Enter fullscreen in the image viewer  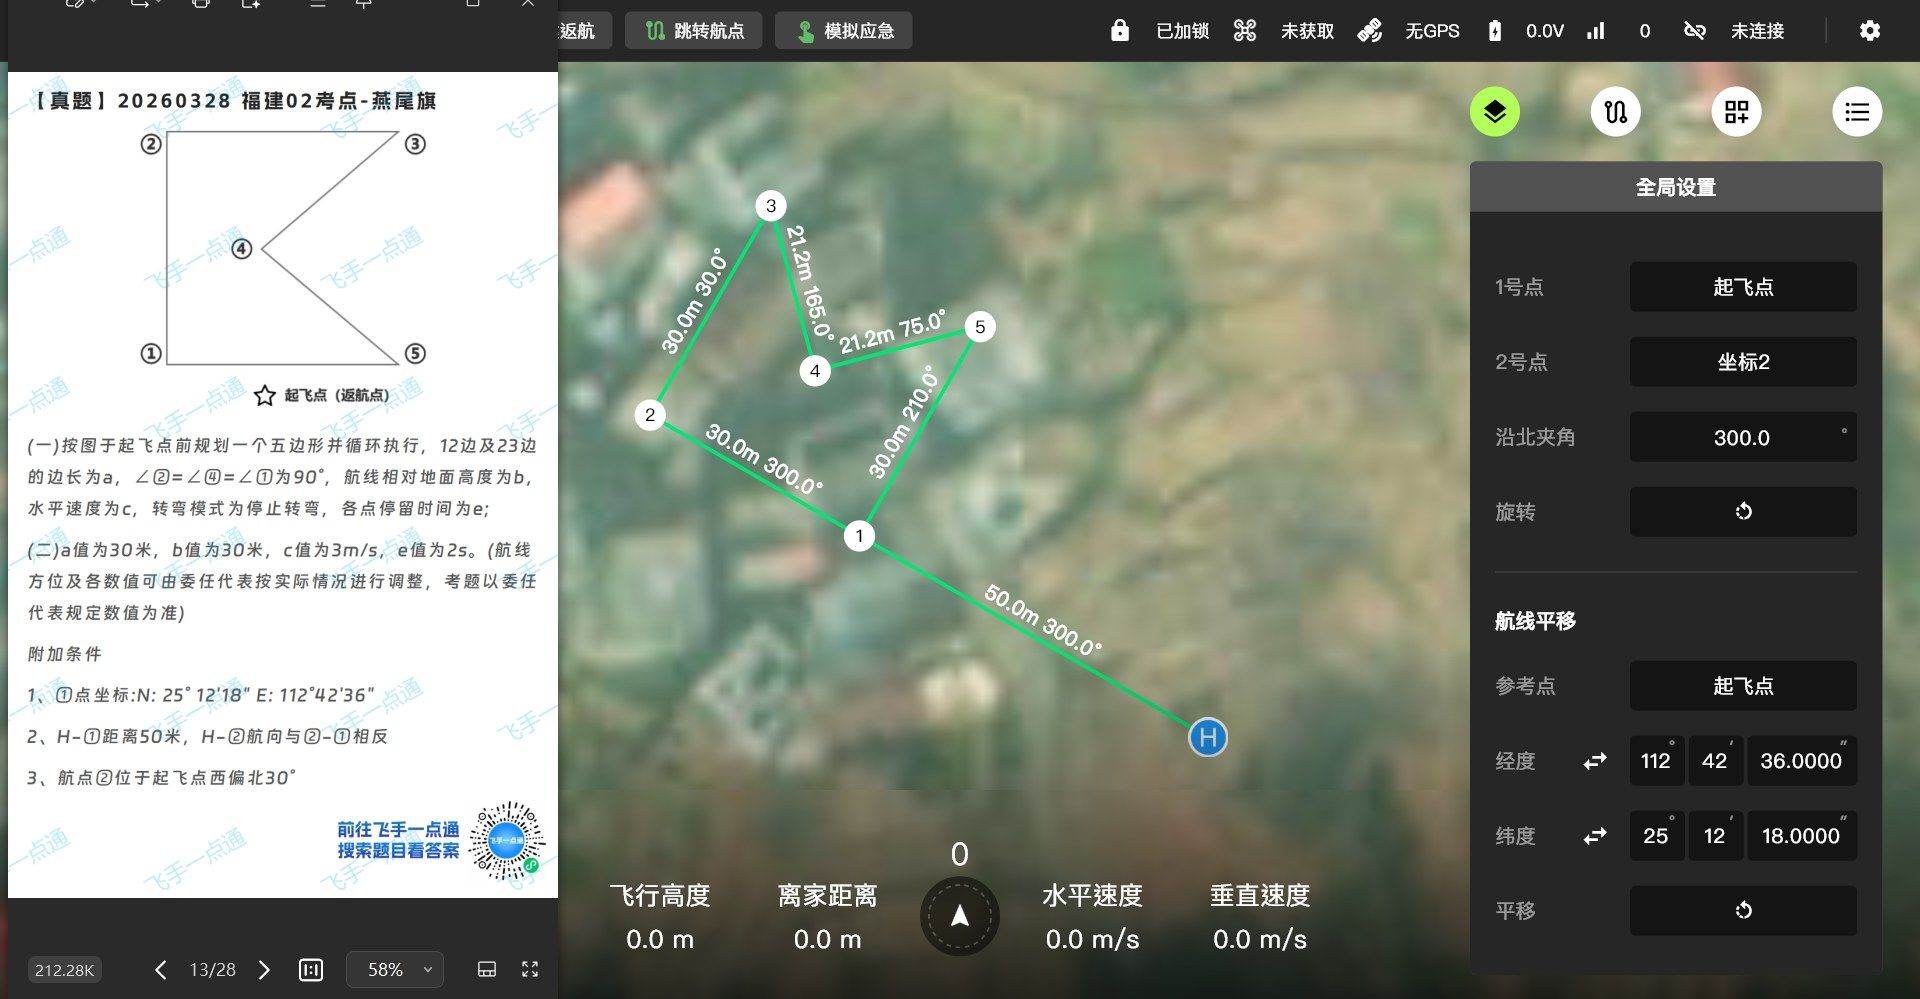[530, 969]
